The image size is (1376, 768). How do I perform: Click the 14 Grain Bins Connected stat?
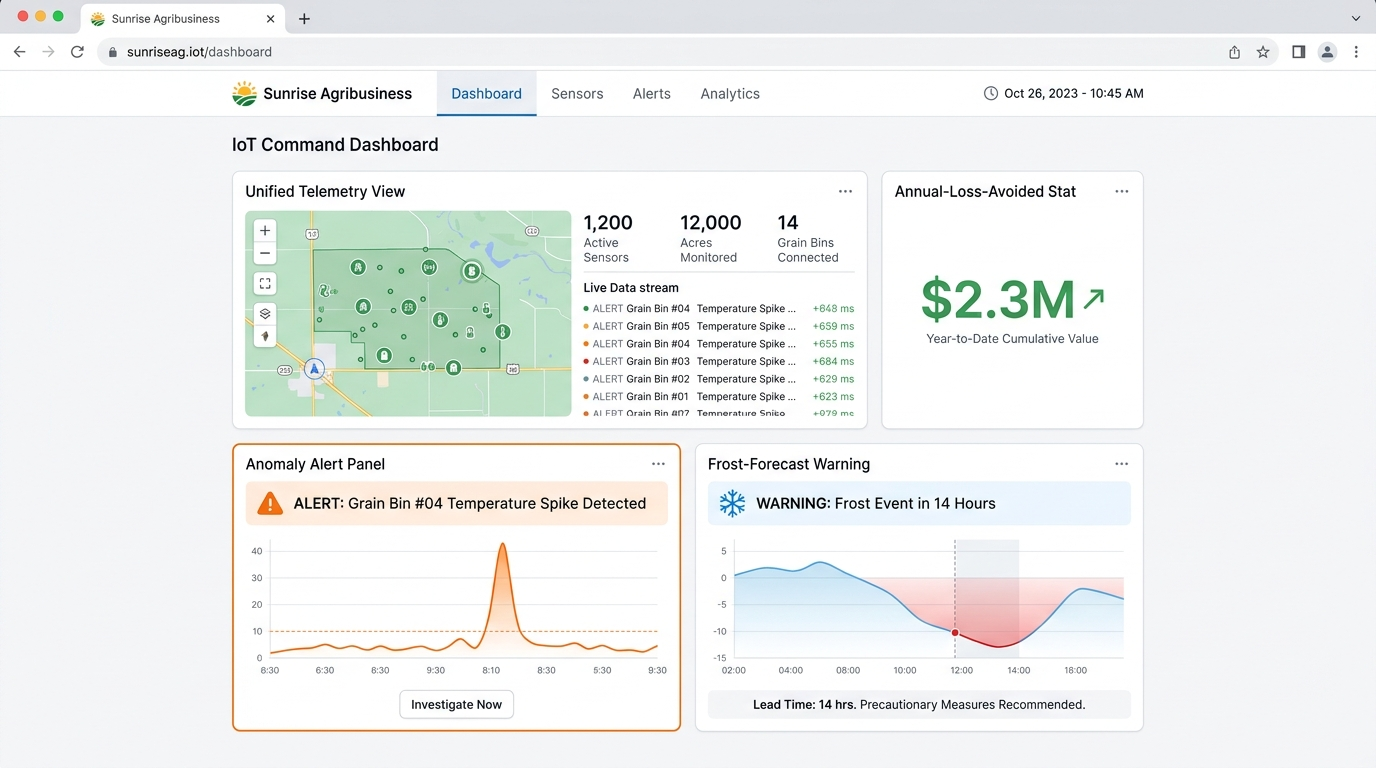tap(808, 238)
